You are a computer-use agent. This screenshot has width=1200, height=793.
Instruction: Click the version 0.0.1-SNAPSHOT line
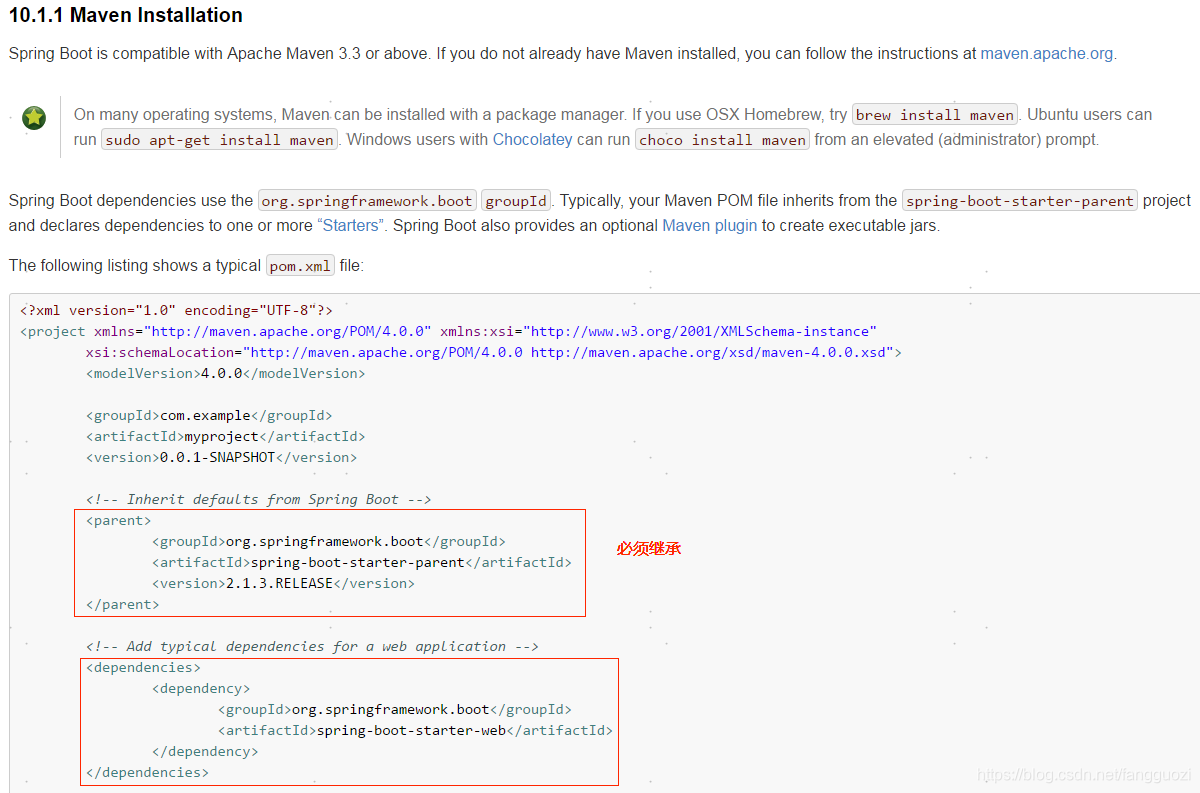[221, 457]
